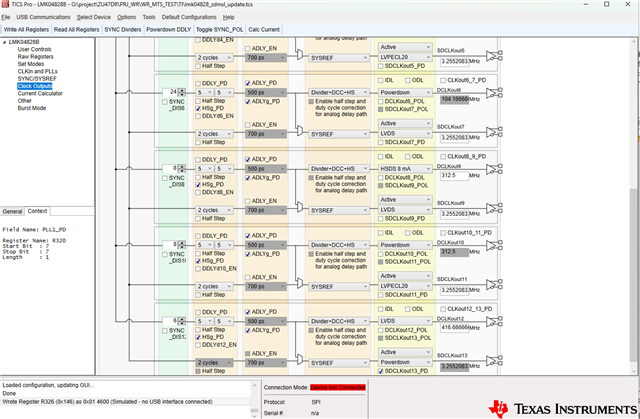Image resolution: width=640 pixels, height=419 pixels.
Task: Select Raw Registers in the tree
Action: [x=36, y=57]
